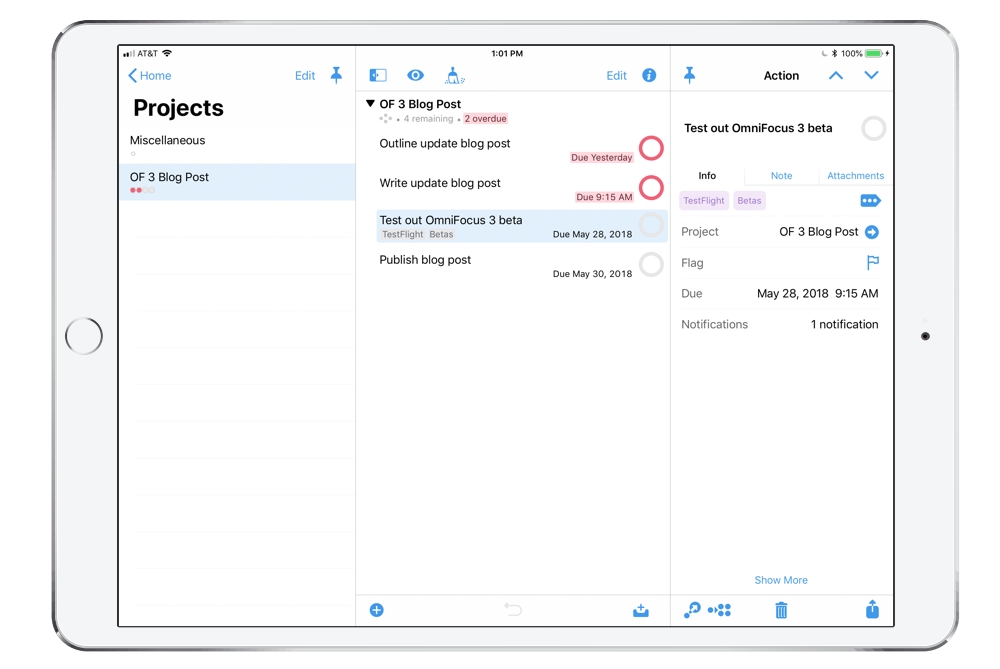This screenshot has width=1000, height=669.
Task: Pin the Projects sidebar
Action: [x=336, y=75]
